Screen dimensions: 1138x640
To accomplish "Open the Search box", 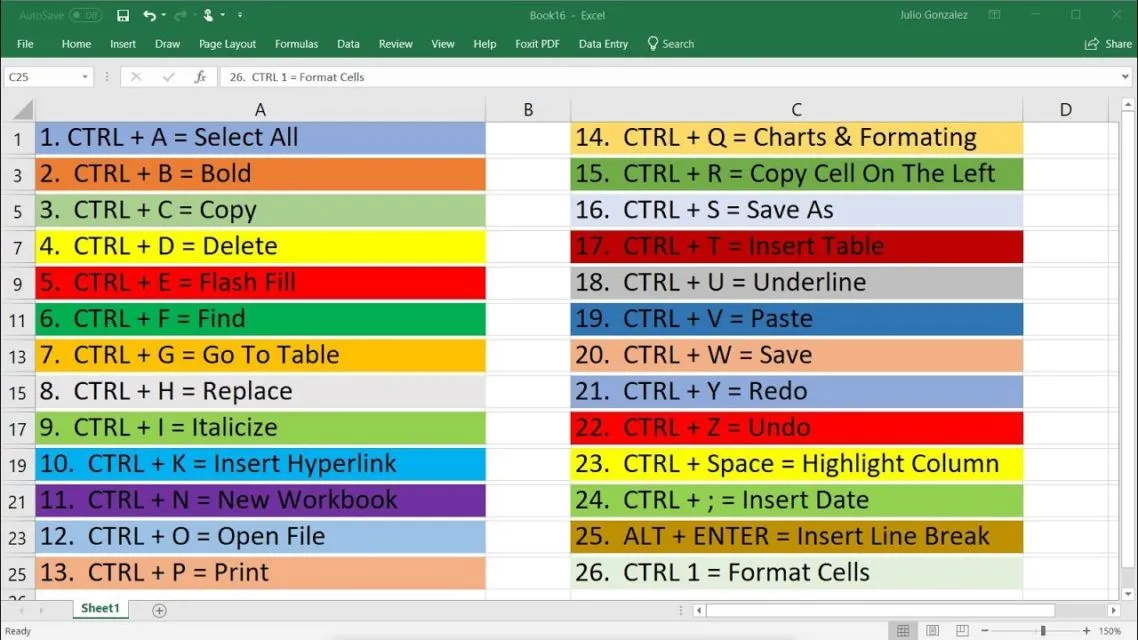I will tap(670, 44).
